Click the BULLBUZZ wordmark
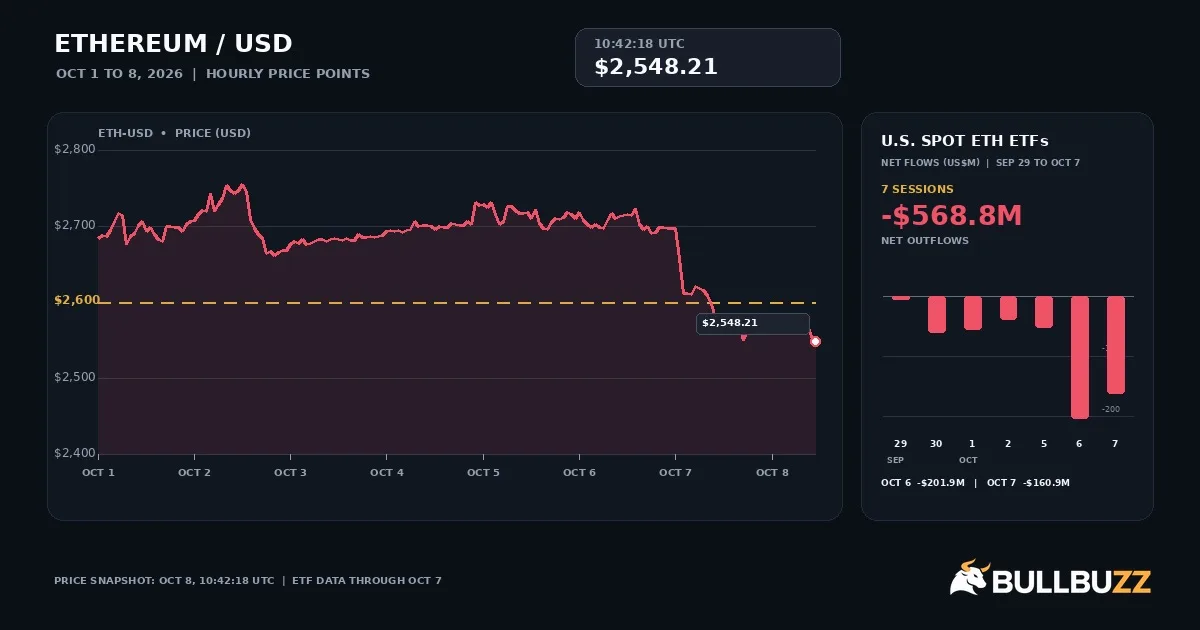This screenshot has height=630, width=1200. click(x=1073, y=581)
